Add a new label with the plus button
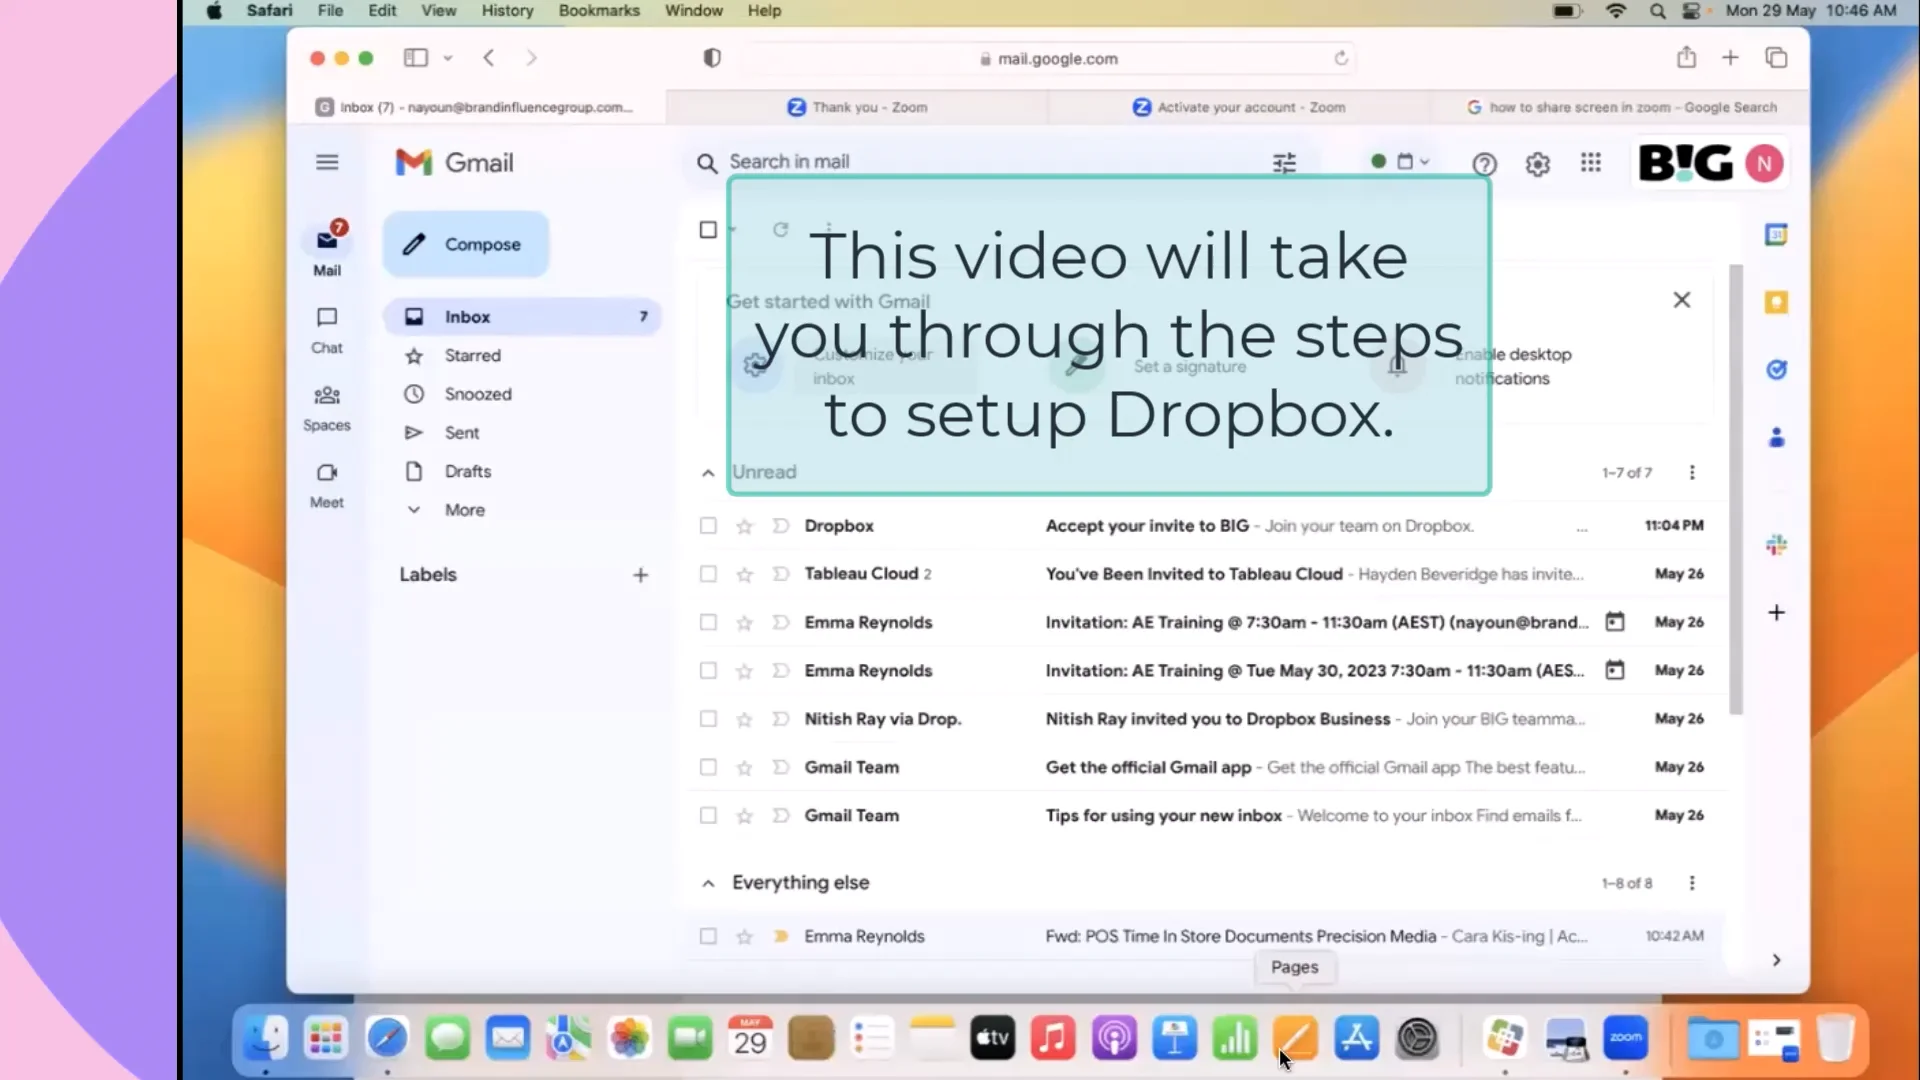 tap(641, 575)
